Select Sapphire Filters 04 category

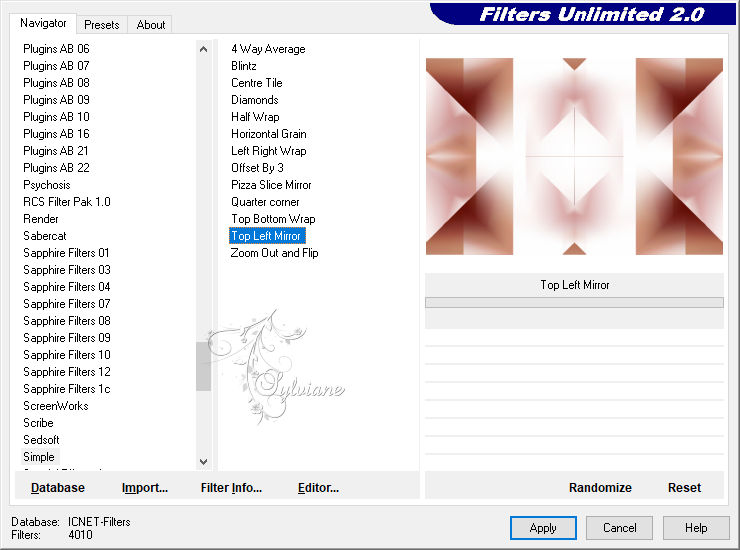(67, 287)
